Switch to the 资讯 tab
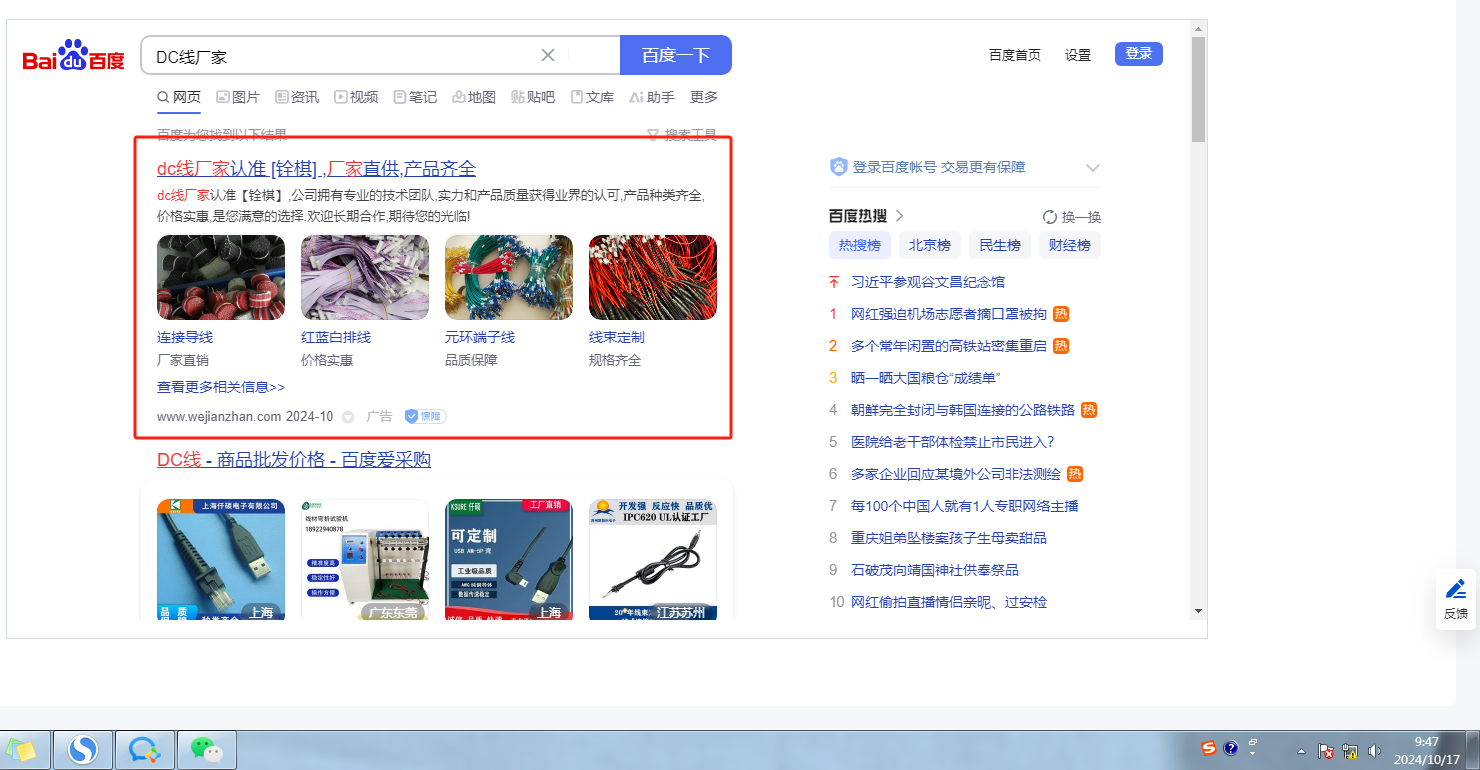 click(297, 97)
